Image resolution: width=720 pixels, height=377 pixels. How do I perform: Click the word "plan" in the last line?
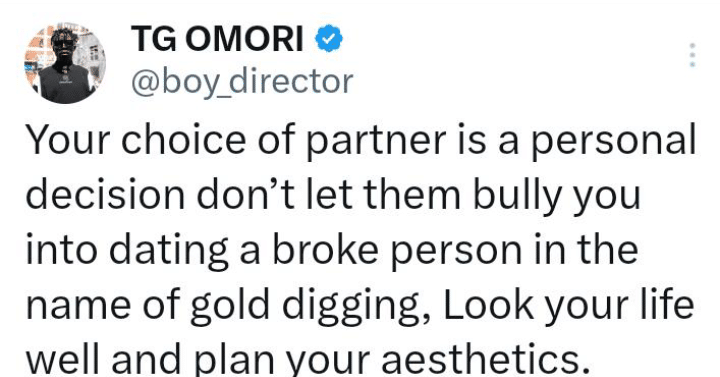(234, 360)
